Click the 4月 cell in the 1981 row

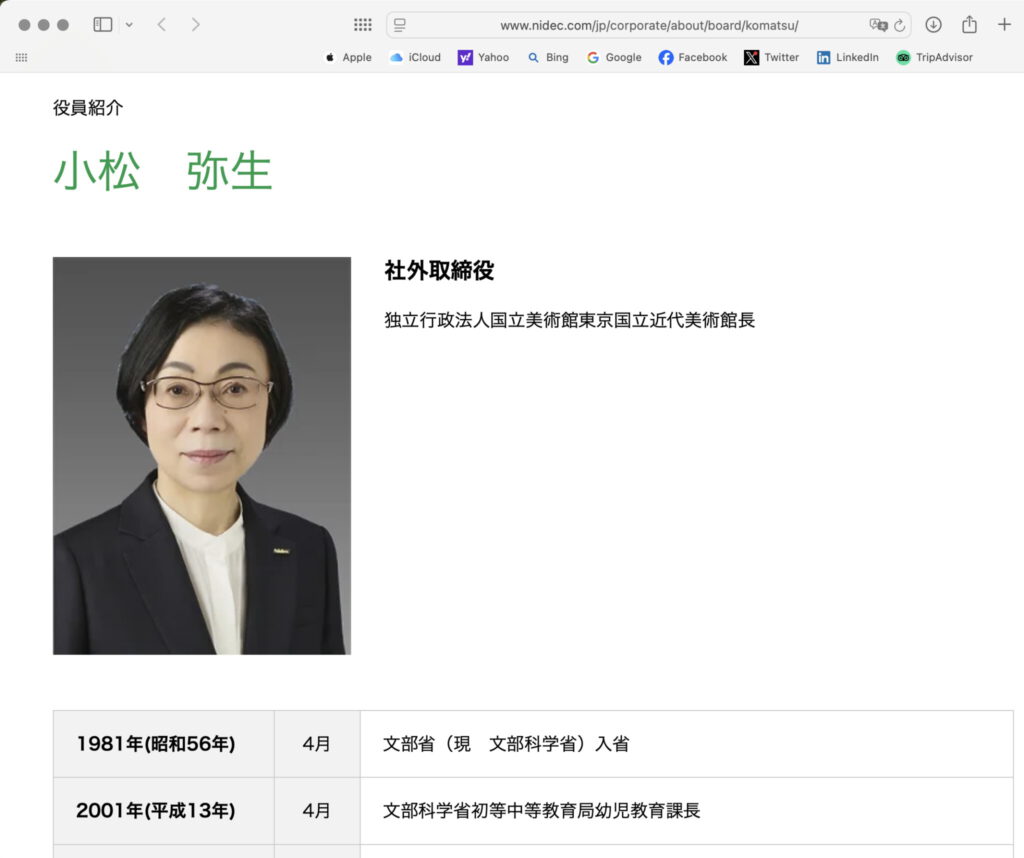tap(317, 744)
